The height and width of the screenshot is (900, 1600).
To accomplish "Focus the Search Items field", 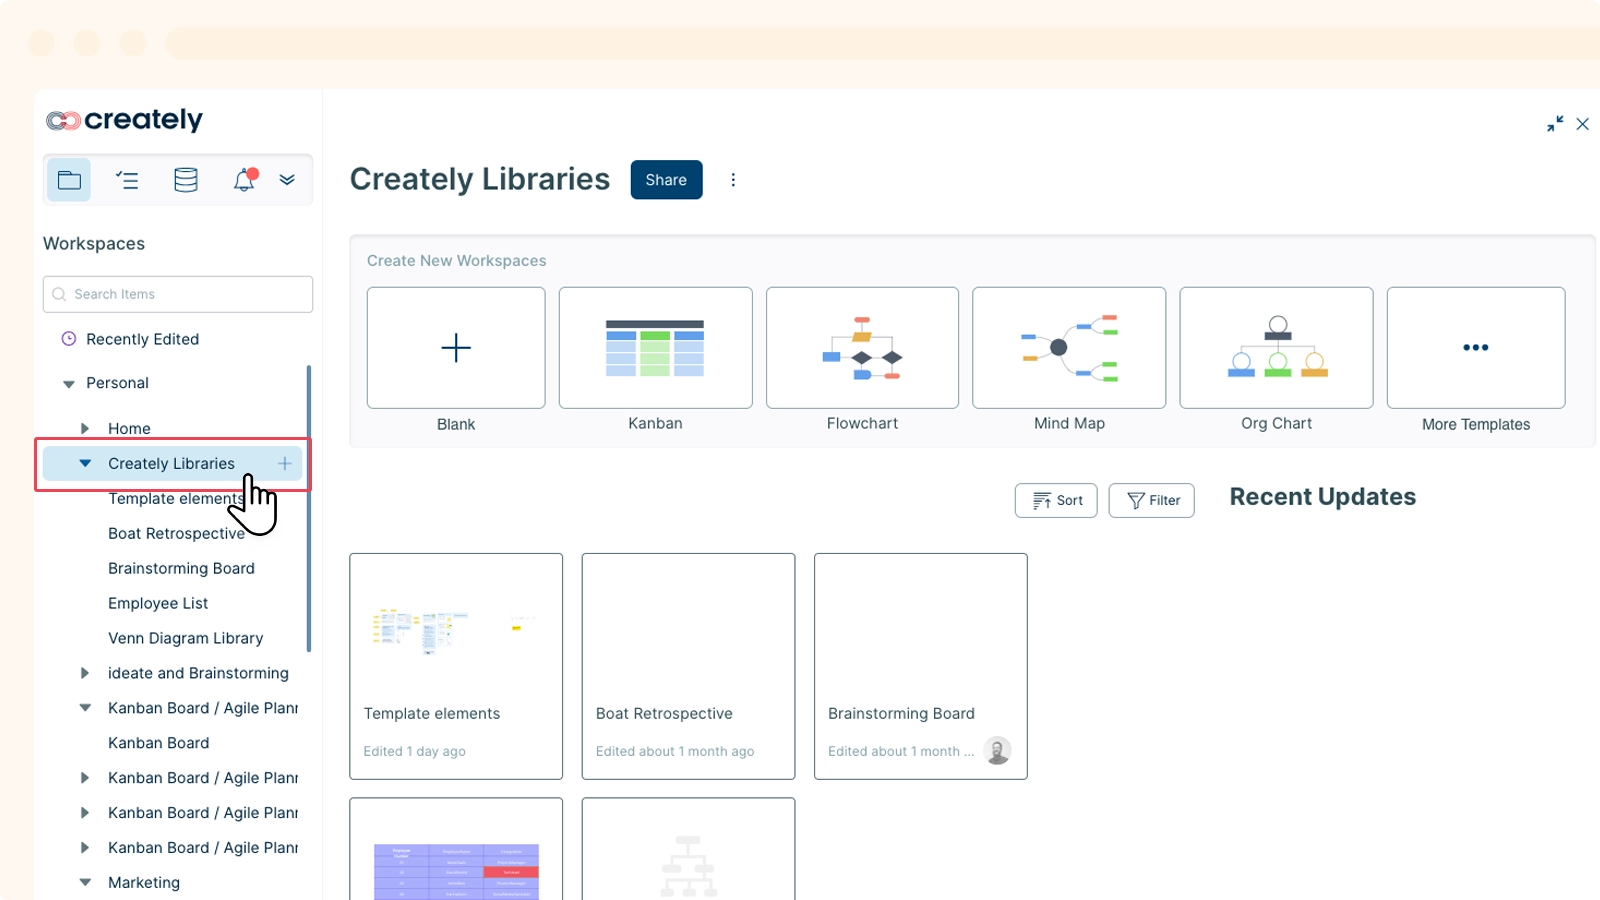I will click(x=178, y=294).
